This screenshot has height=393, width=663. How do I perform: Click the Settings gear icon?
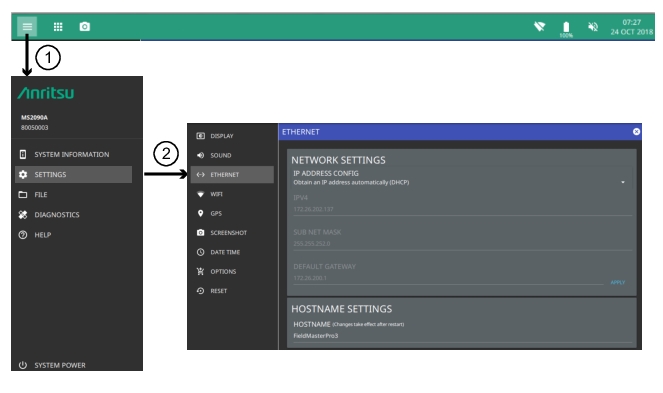point(23,174)
